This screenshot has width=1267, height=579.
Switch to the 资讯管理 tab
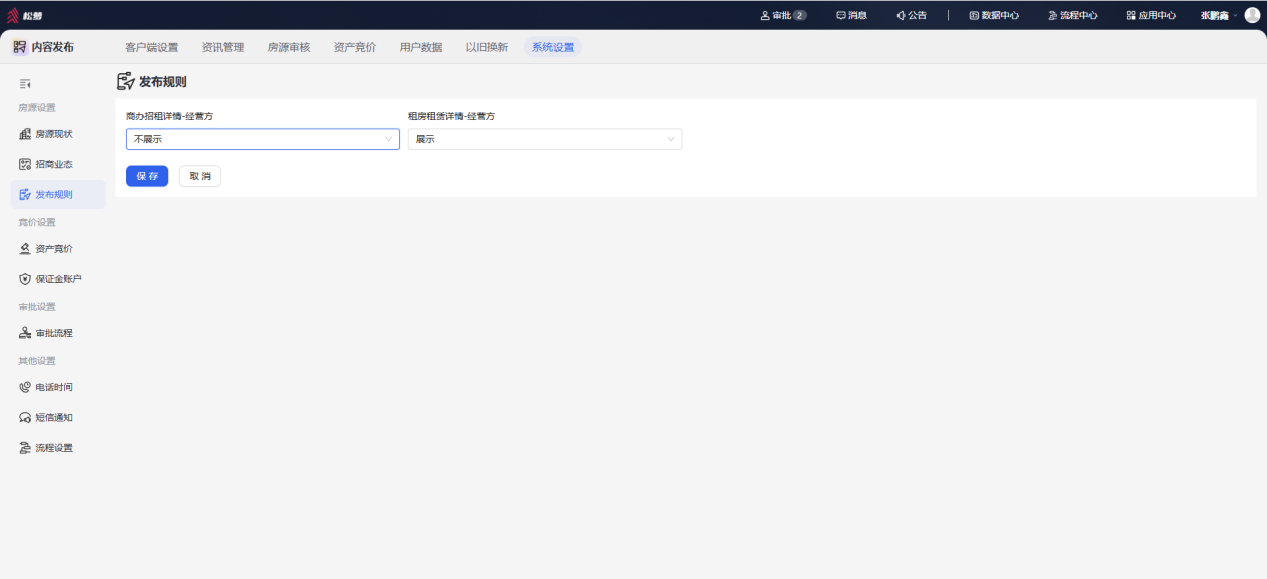tap(222, 47)
